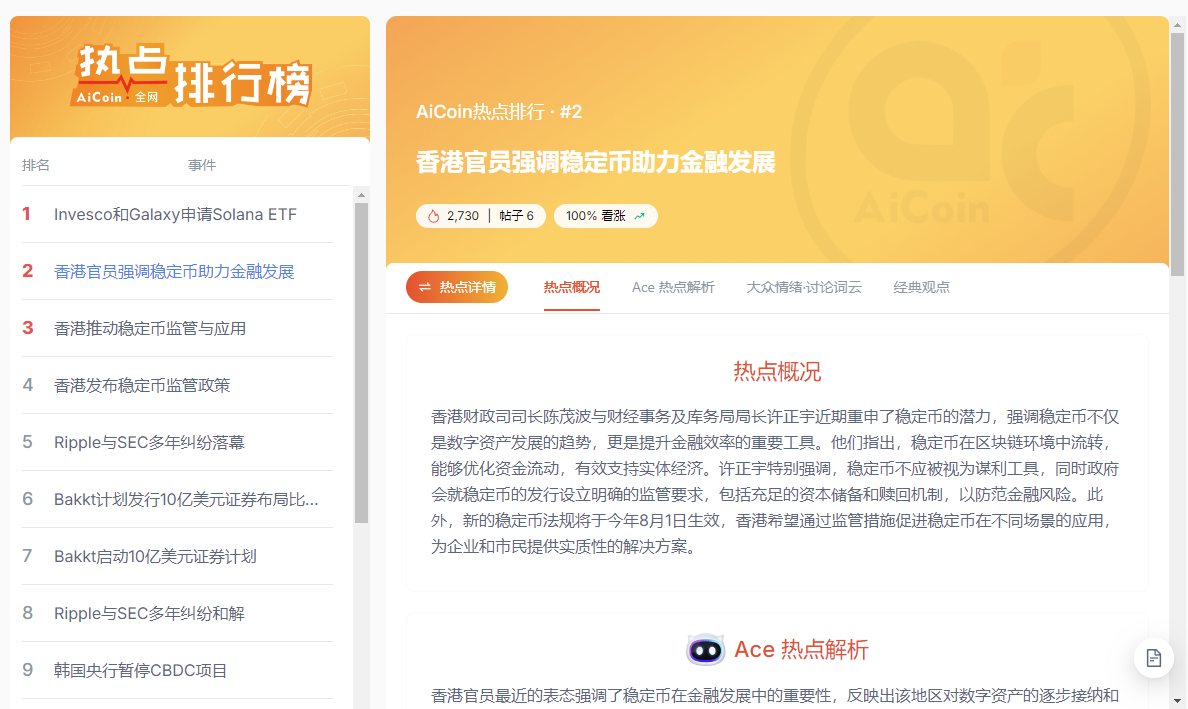Click the 排名 column header
The image size is (1188, 709).
tap(36, 165)
